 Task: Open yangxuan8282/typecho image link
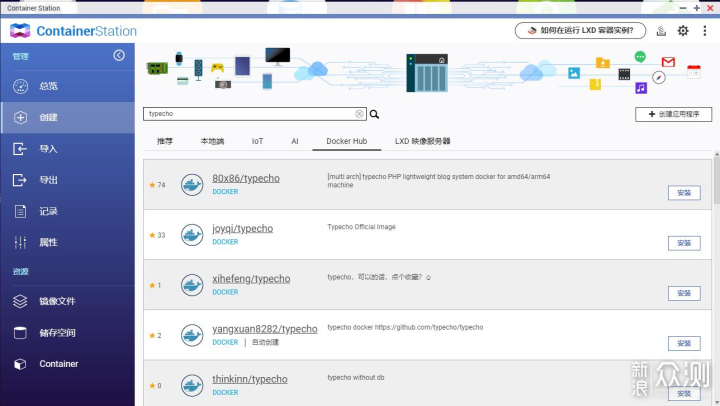coord(264,329)
